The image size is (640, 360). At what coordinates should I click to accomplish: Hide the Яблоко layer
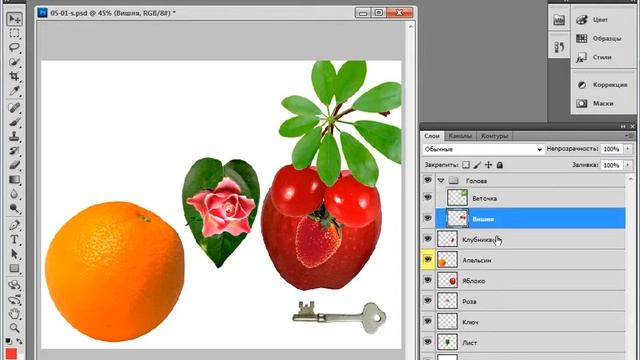pyautogui.click(x=427, y=280)
